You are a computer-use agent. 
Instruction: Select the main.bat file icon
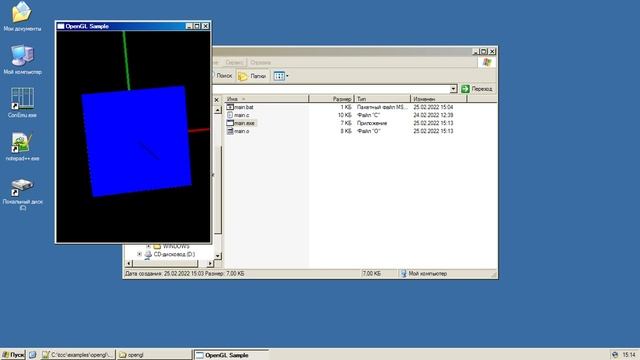(x=230, y=107)
